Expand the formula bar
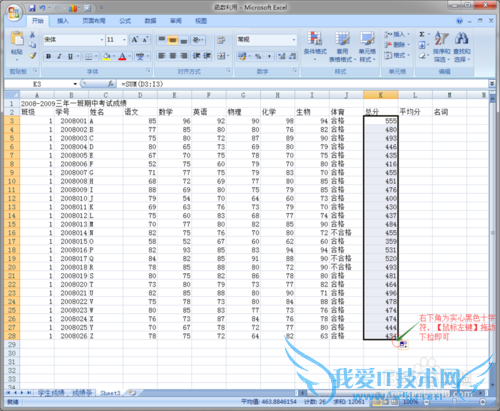This screenshot has height=411, width=500. 492,84
